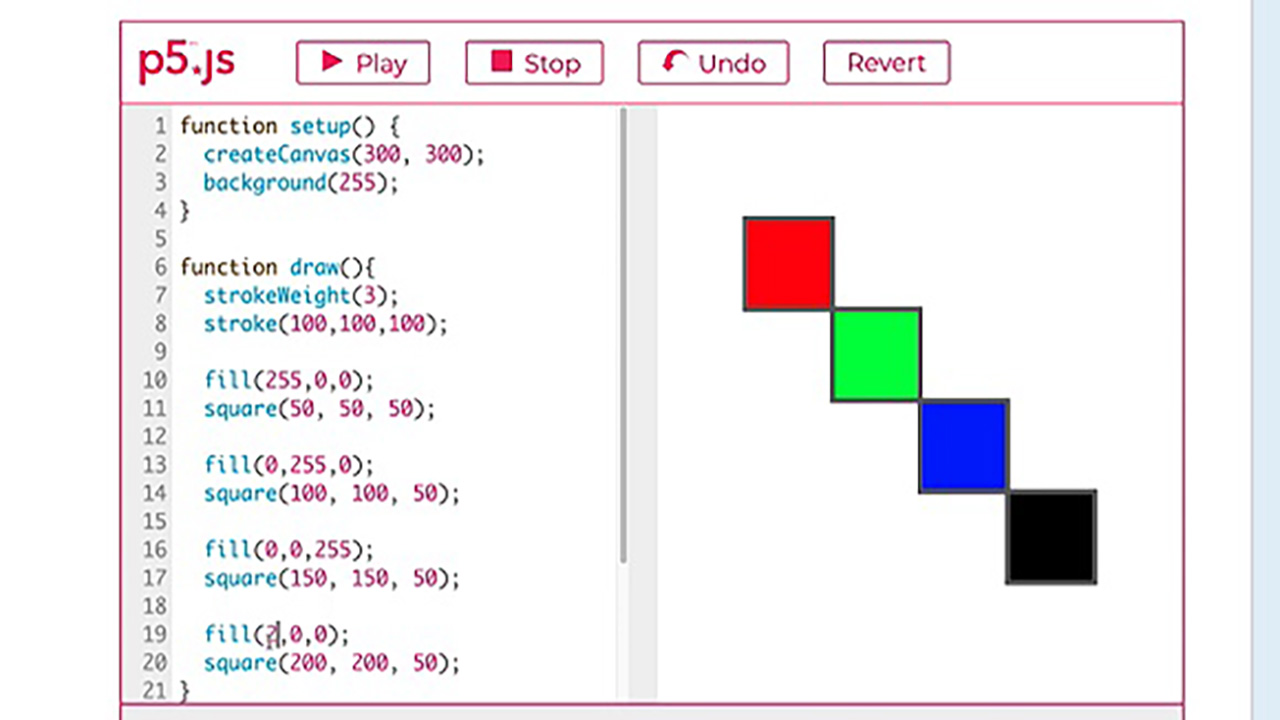Viewport: 1280px width, 720px height.
Task: Undo the last code edit
Action: (713, 63)
